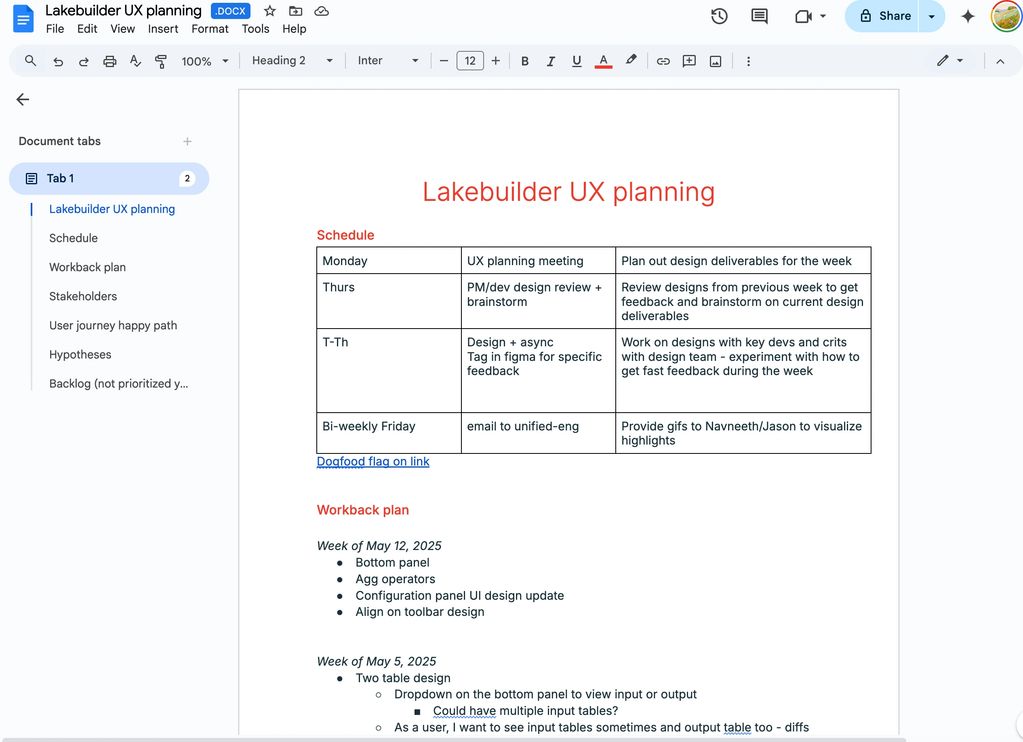Undo the last action
Screen dimensions: 1023x742
point(58,61)
